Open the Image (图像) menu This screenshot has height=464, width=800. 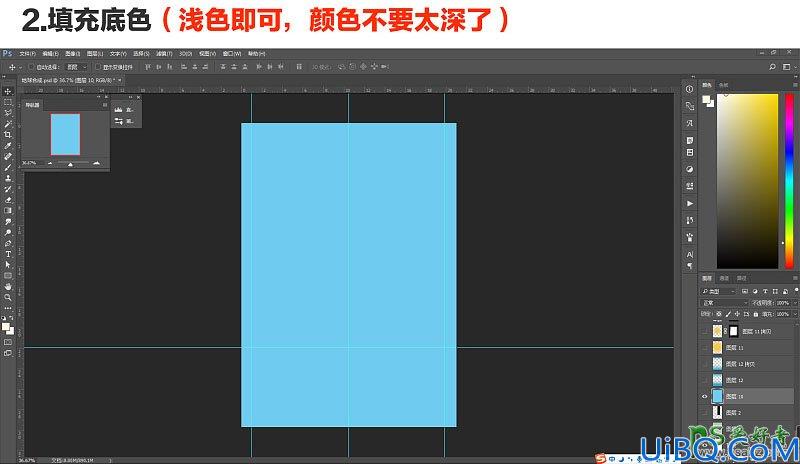(x=72, y=54)
